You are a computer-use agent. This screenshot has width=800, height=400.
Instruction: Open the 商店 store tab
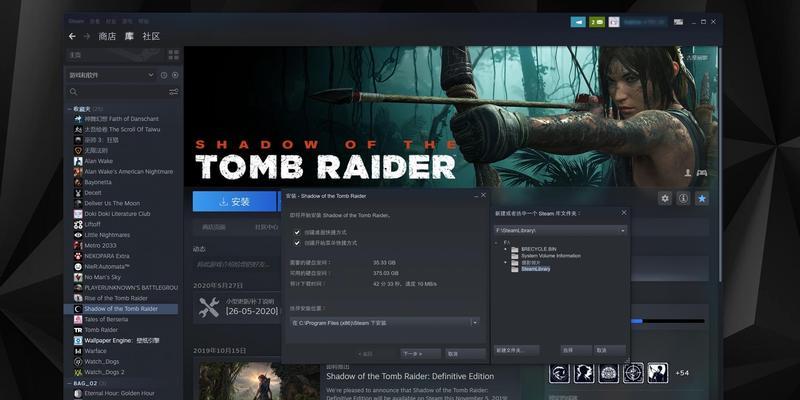tap(107, 36)
